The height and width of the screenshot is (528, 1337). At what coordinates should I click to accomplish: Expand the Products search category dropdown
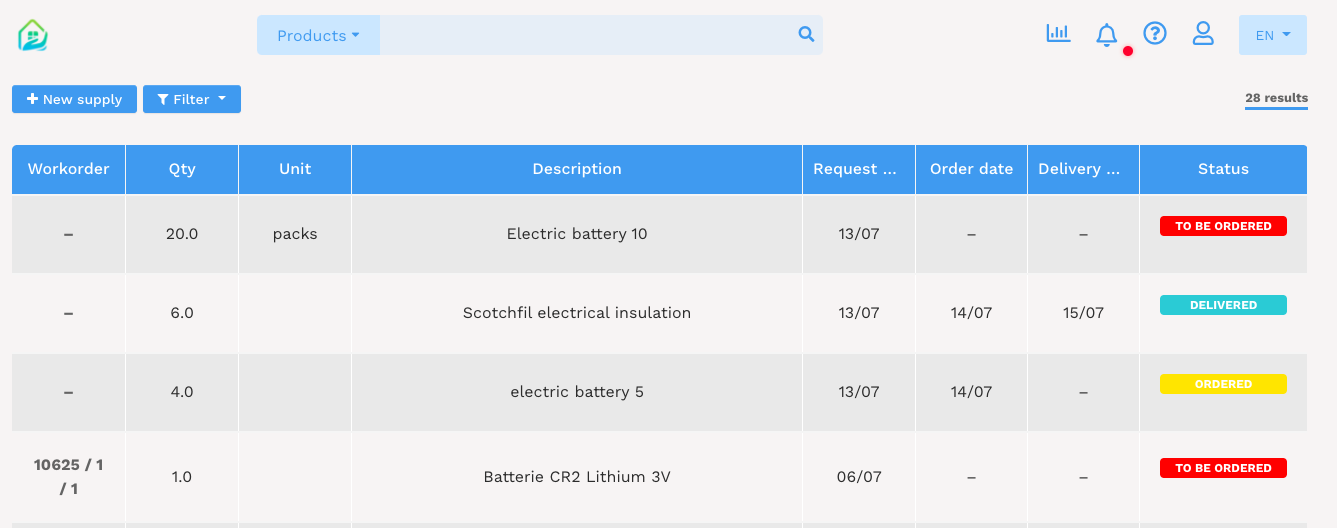(x=318, y=35)
